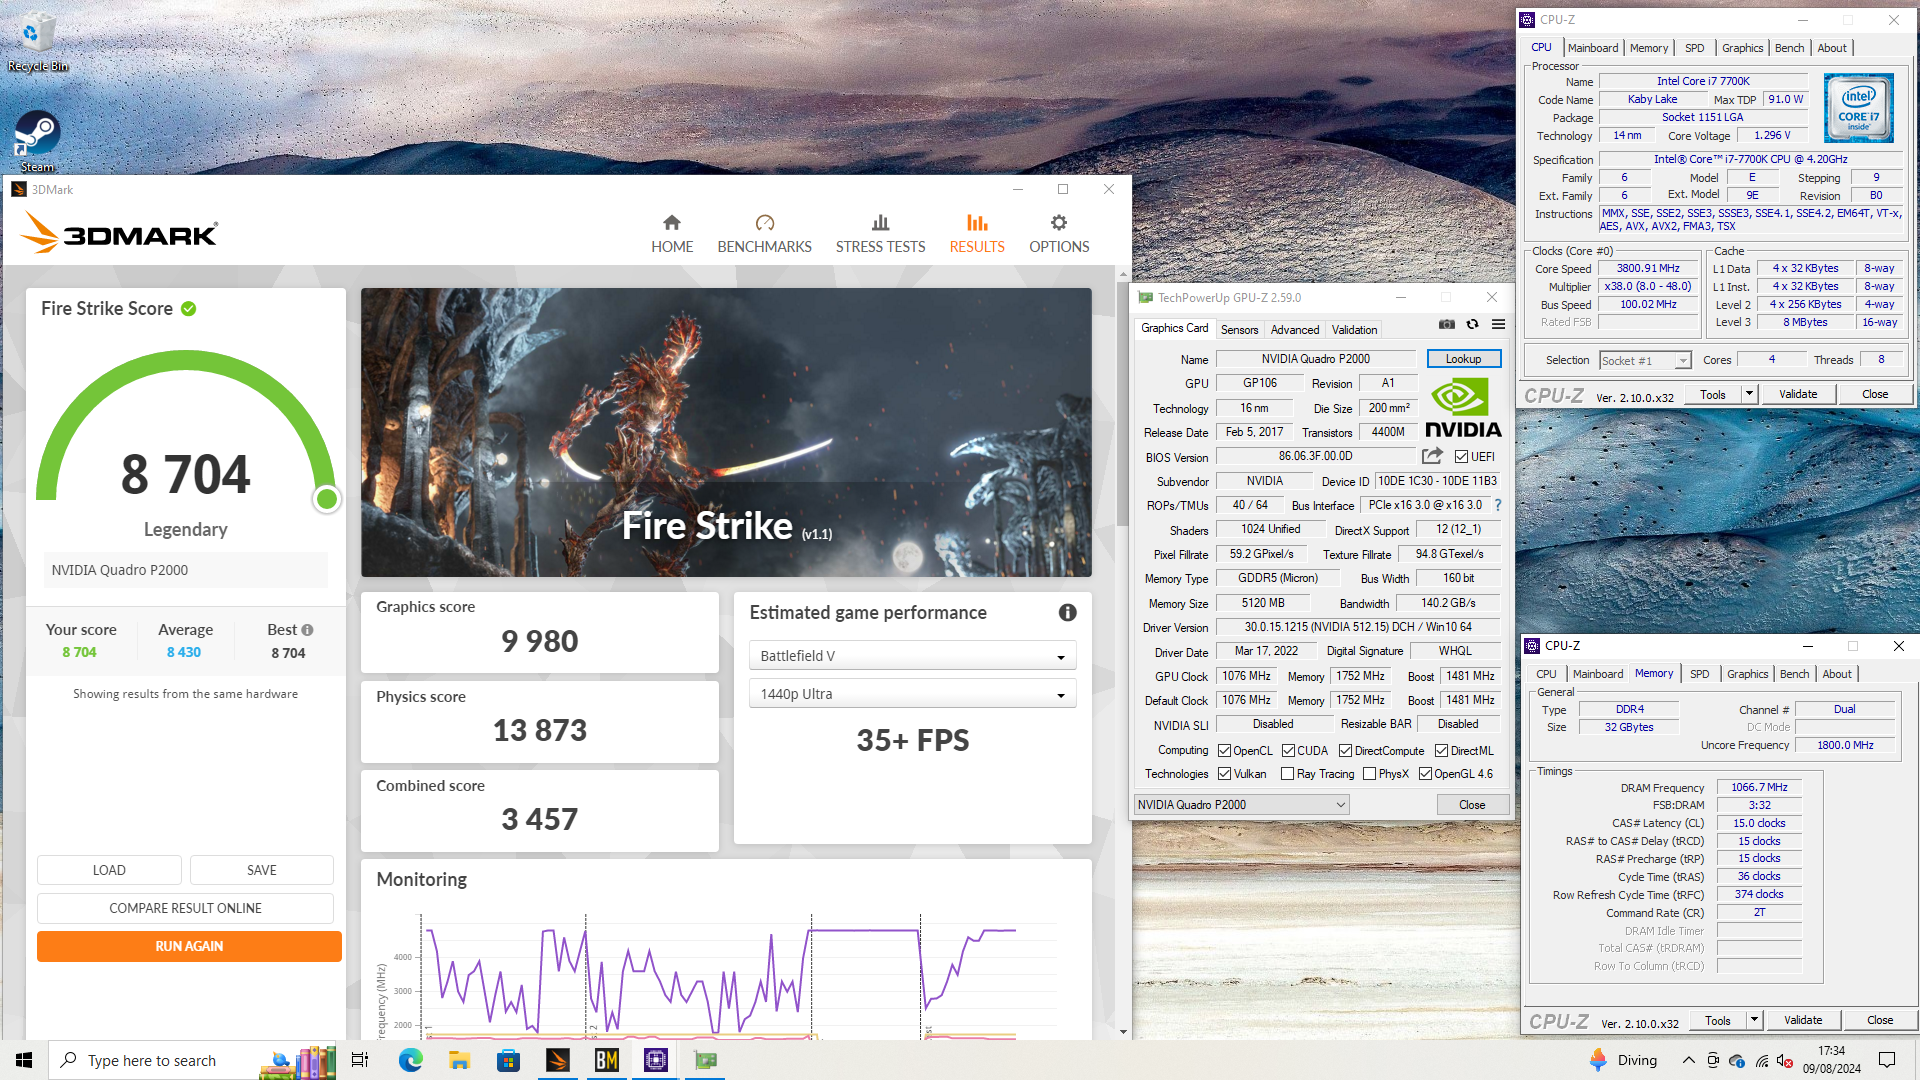The width and height of the screenshot is (1920, 1080).
Task: Click the SAVE button in 3DMark
Action: point(262,870)
